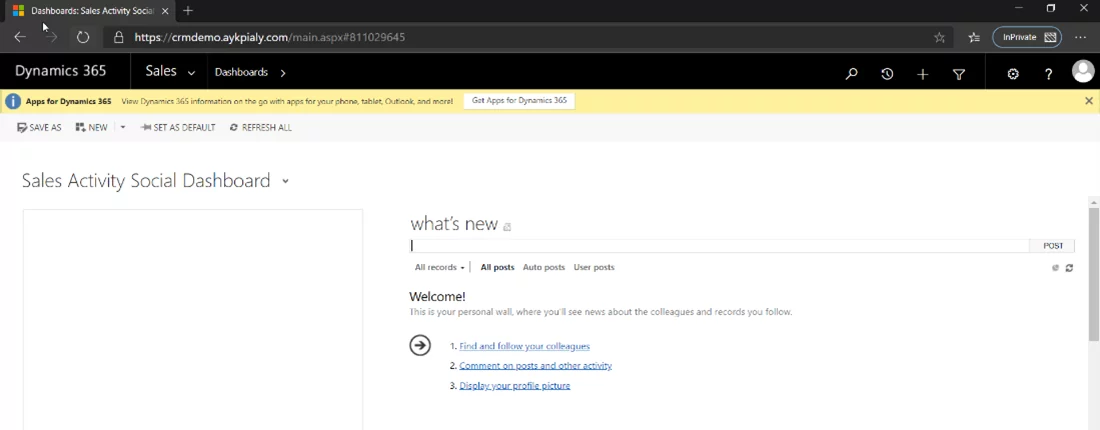
Task: Click the plus quick create icon
Action: tap(923, 73)
